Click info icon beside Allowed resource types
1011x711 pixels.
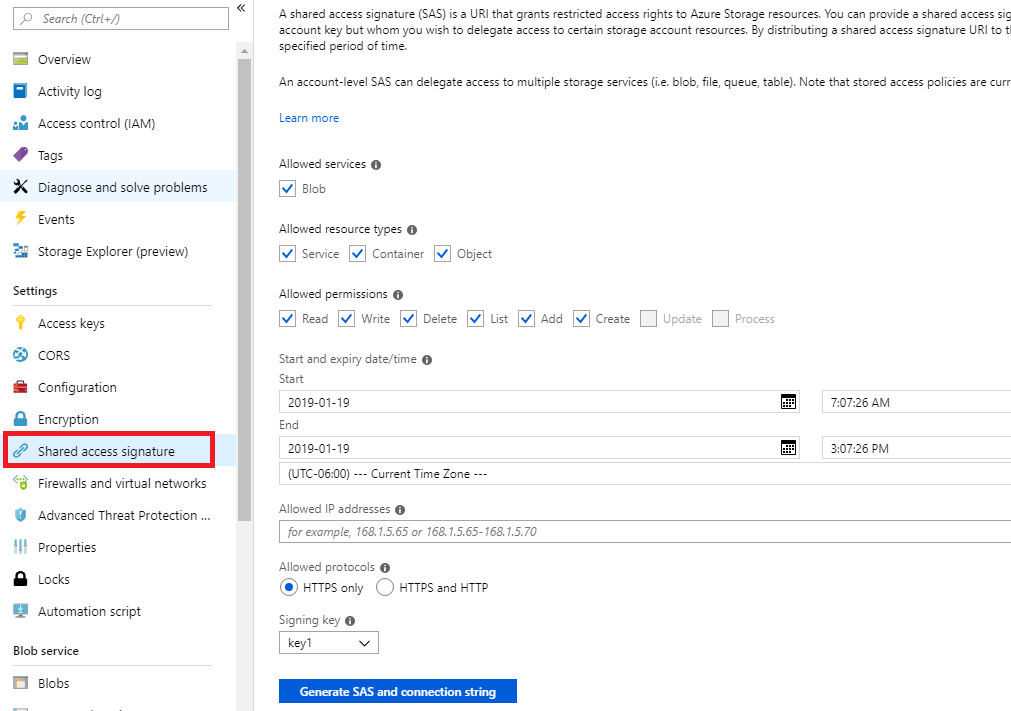click(x=412, y=230)
